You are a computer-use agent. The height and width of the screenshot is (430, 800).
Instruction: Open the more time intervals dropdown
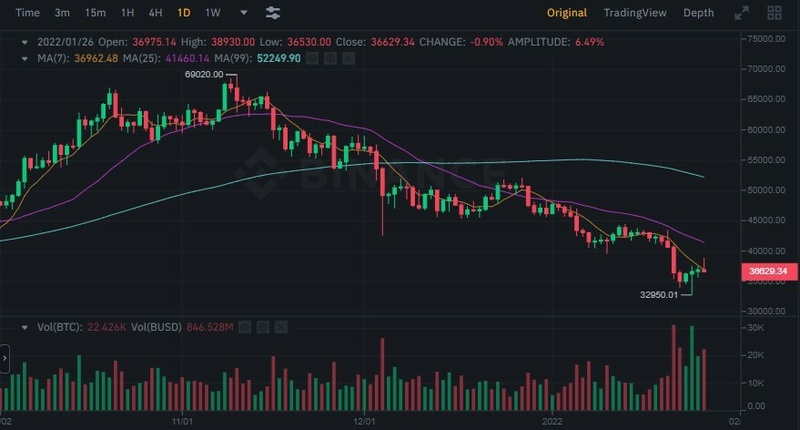tap(244, 13)
